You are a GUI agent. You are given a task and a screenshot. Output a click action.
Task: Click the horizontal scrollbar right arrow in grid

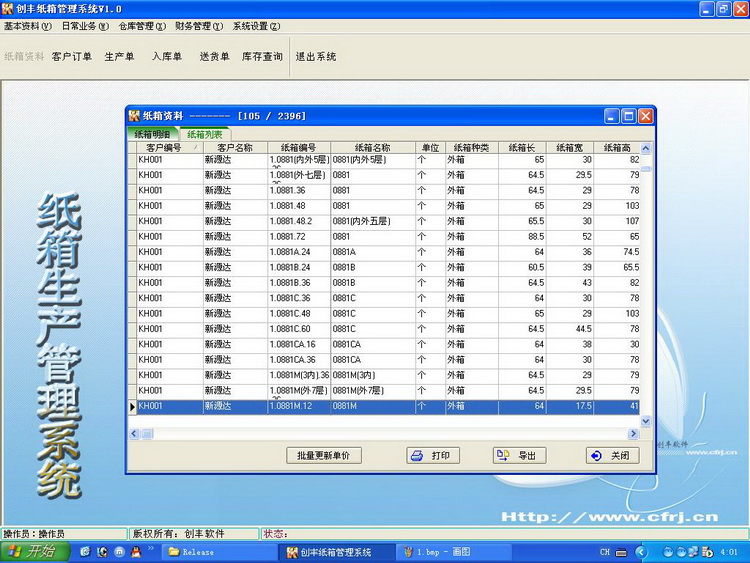pos(632,434)
